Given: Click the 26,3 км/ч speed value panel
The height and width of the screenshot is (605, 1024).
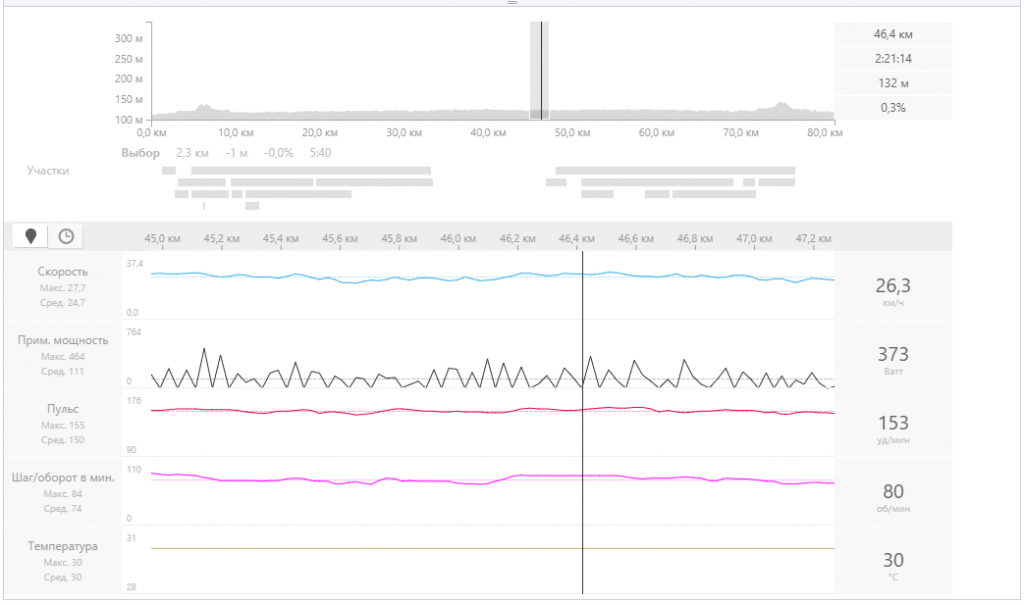Looking at the screenshot, I should (x=893, y=288).
